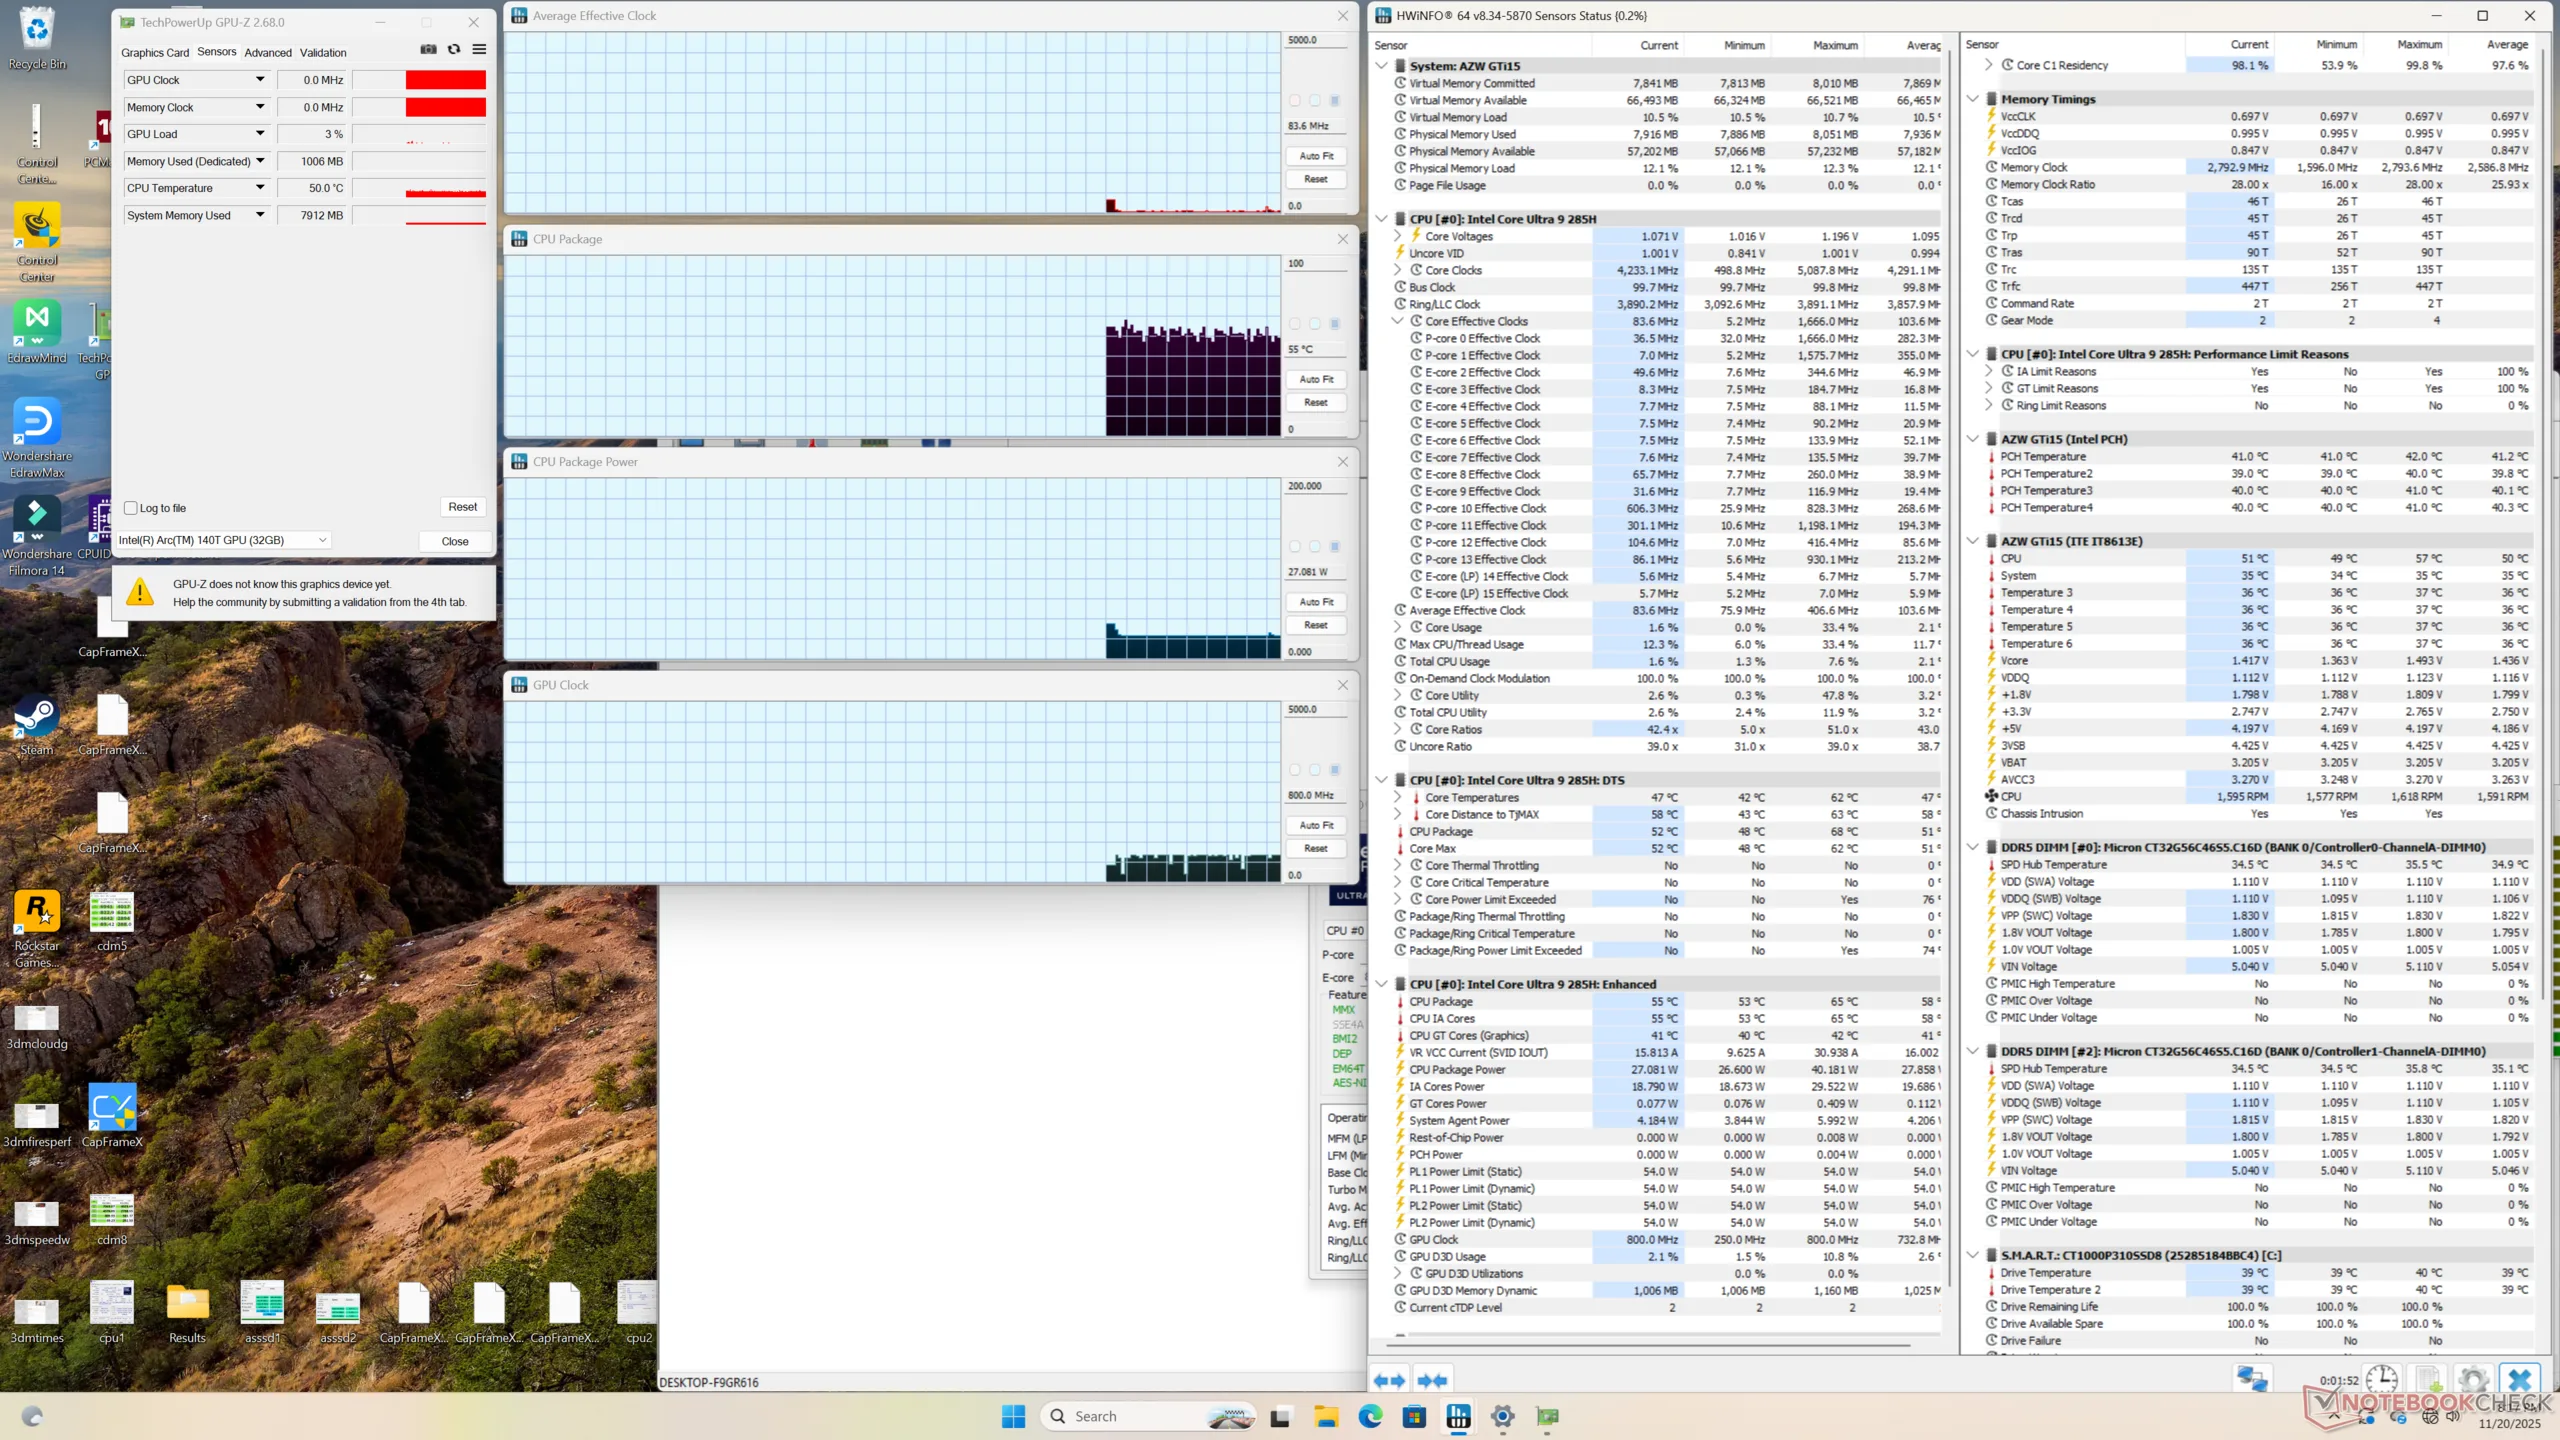Open the Validation tab in GPU-Z
This screenshot has width=2560, height=1440.
[x=323, y=53]
